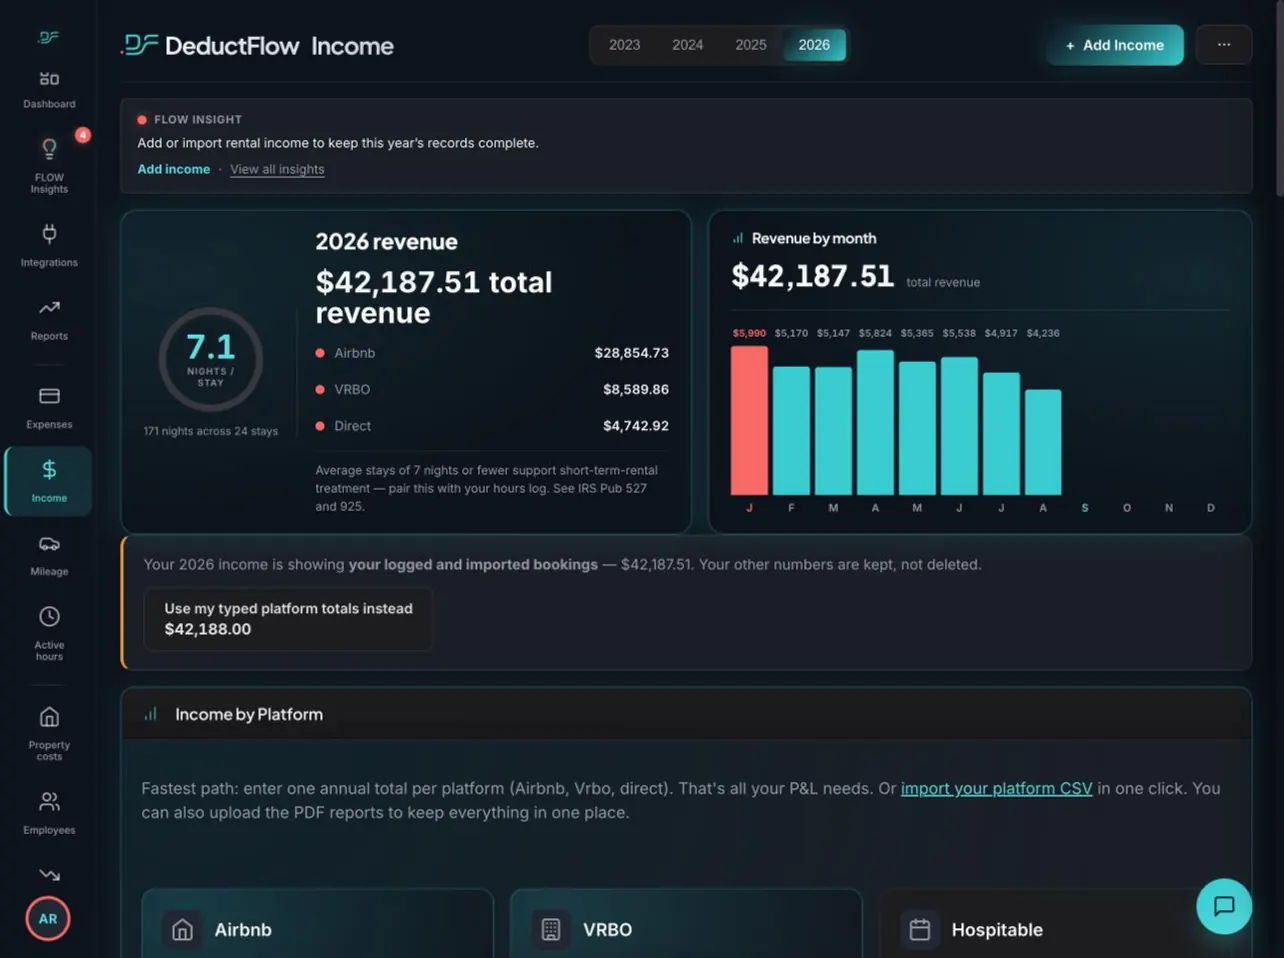Switch to the 2023 year tab

pyautogui.click(x=624, y=45)
